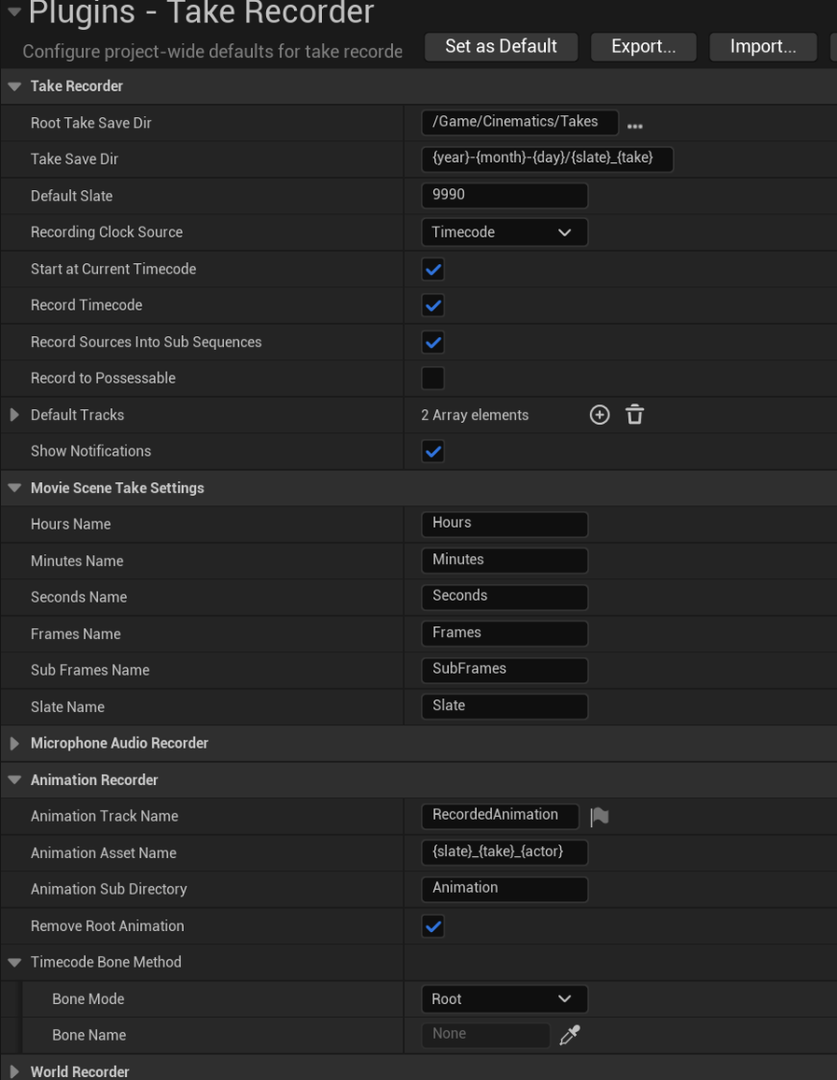Enable Record to Possessable

[x=432, y=378]
